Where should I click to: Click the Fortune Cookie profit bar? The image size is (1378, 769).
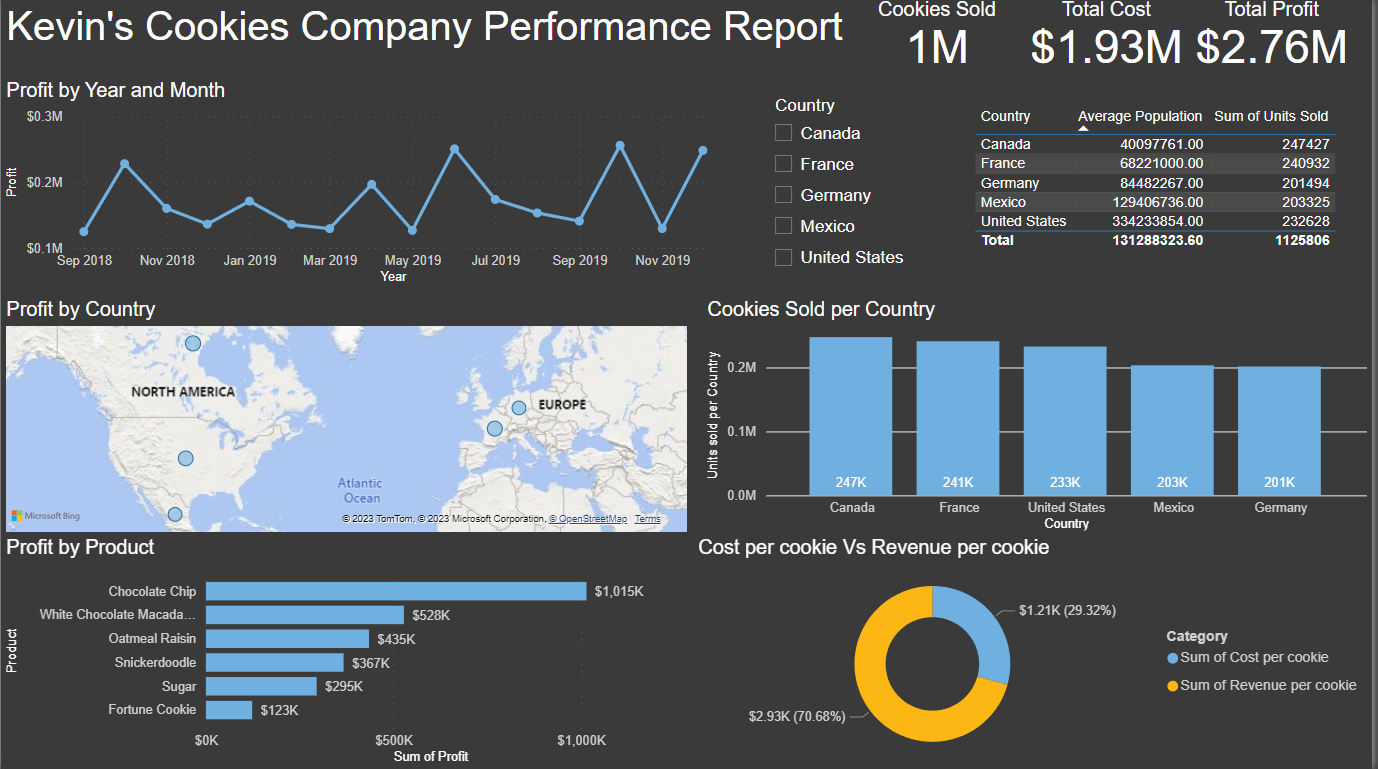click(229, 710)
